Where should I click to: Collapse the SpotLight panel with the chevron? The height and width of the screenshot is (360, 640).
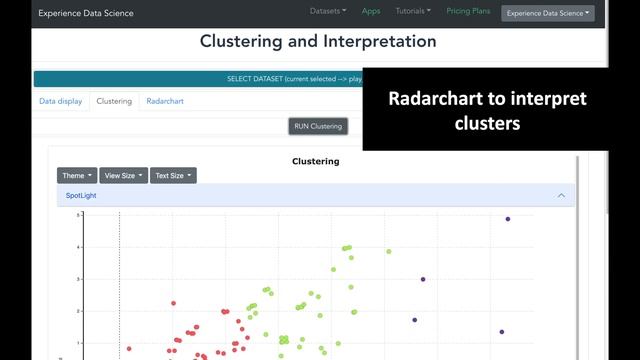click(561, 196)
